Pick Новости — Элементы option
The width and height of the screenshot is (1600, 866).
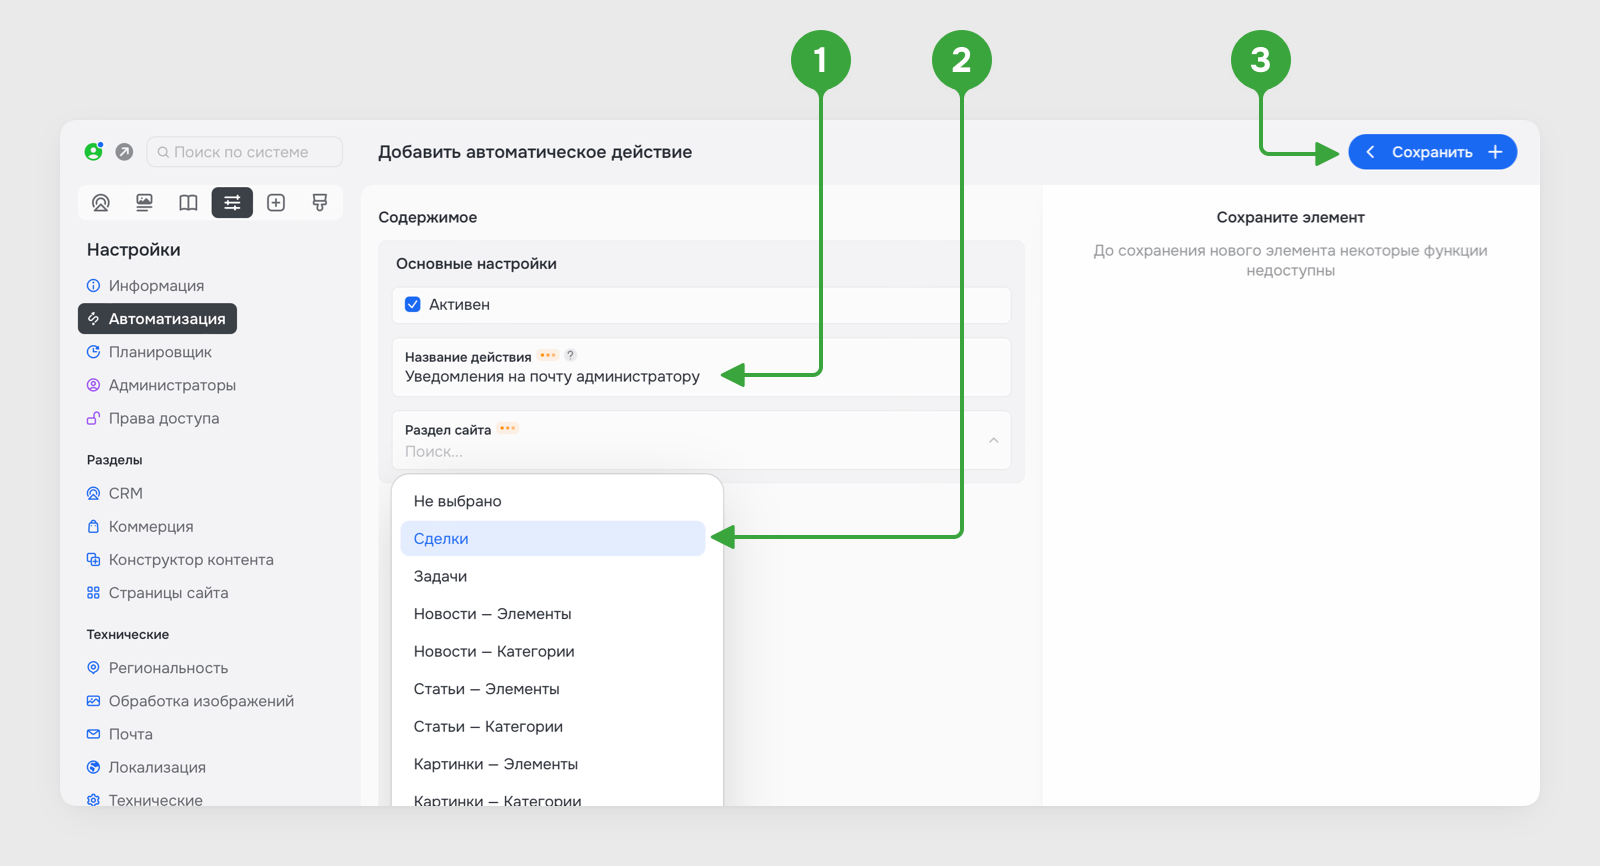pos(553,614)
